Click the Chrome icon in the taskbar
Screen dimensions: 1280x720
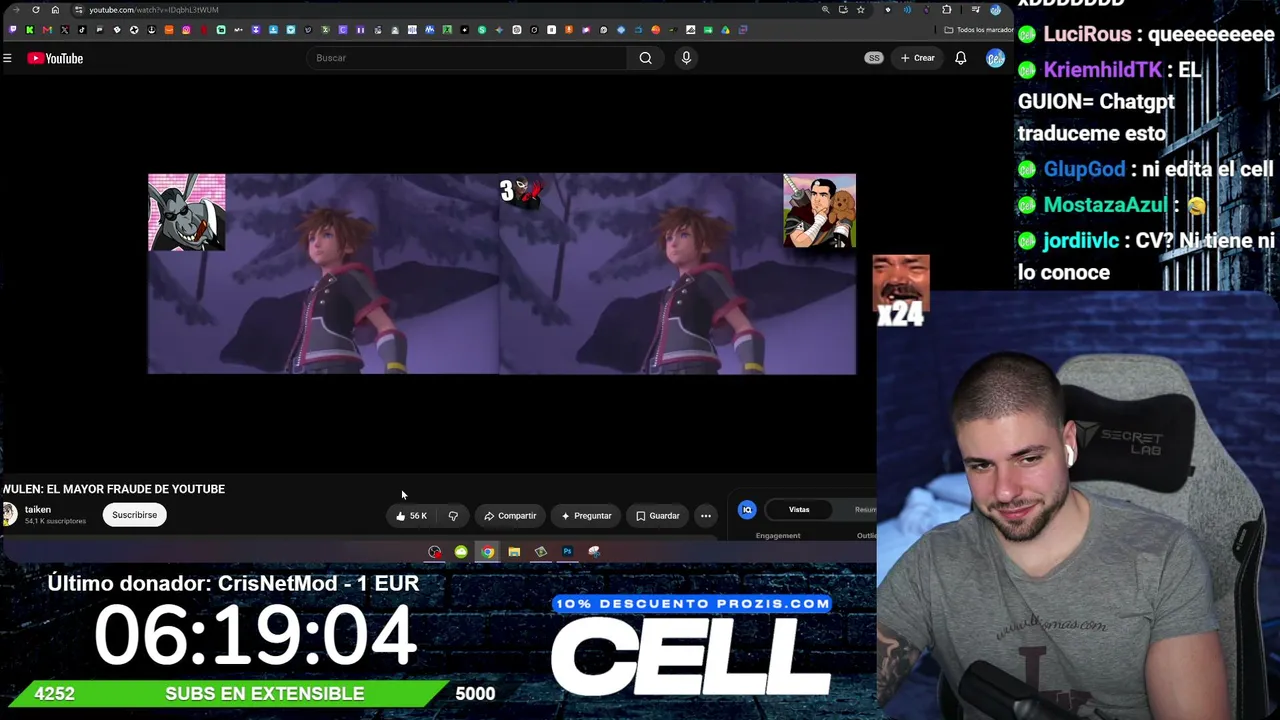(x=487, y=552)
